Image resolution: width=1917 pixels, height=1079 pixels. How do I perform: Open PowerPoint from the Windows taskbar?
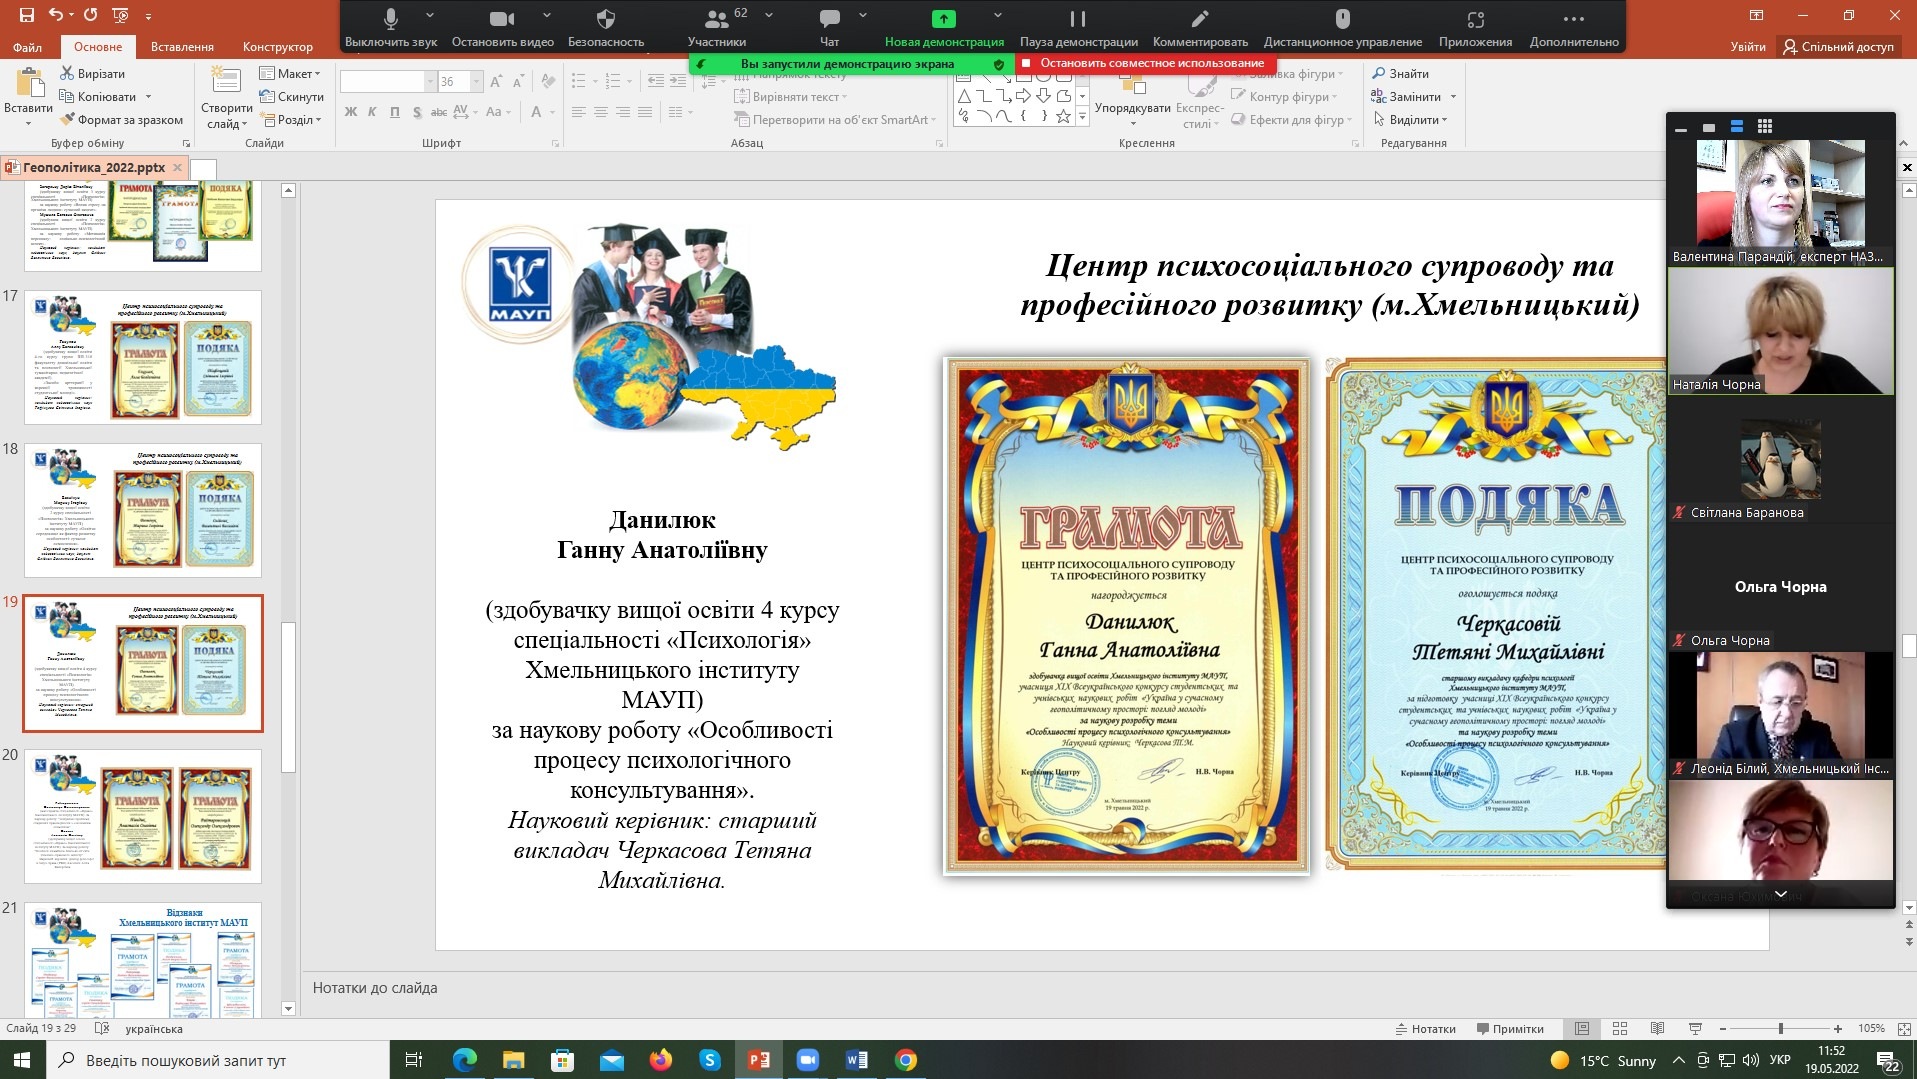(x=759, y=1060)
